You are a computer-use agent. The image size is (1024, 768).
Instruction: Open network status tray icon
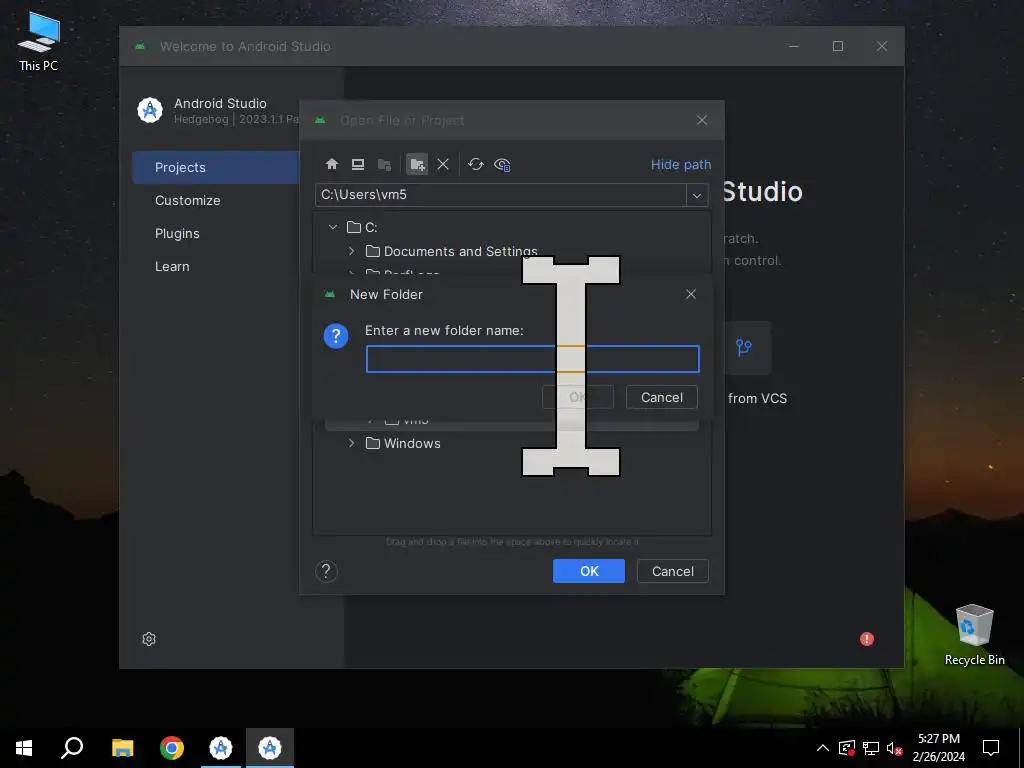coord(871,748)
